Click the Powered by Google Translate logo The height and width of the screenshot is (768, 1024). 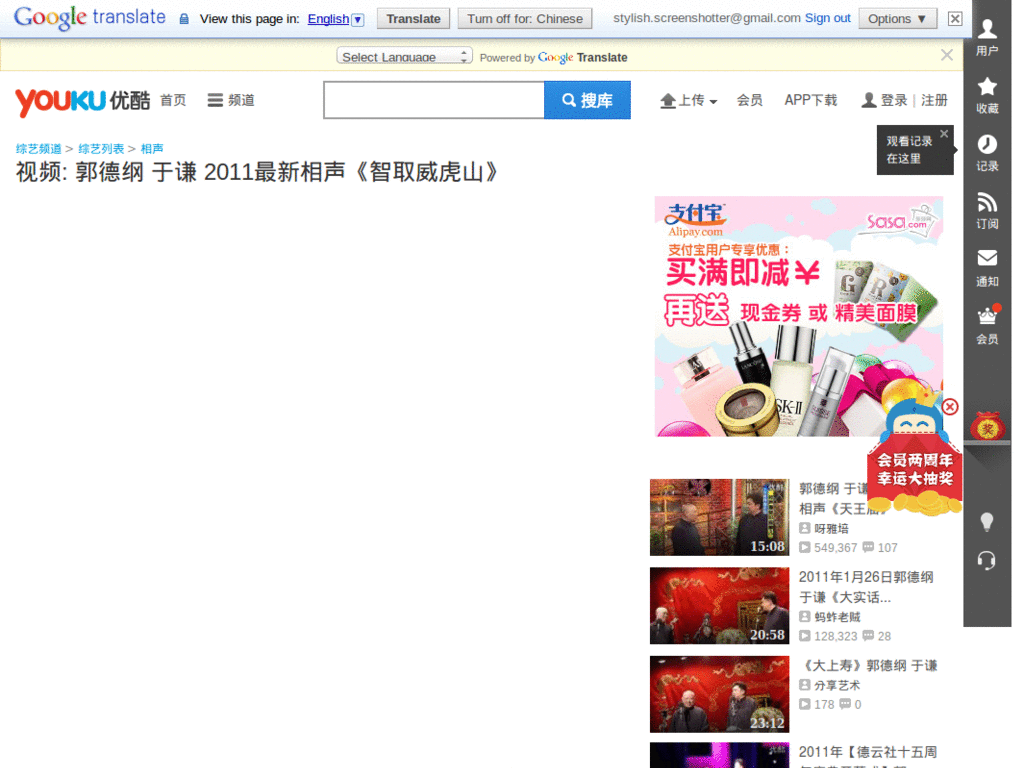pyautogui.click(x=583, y=57)
